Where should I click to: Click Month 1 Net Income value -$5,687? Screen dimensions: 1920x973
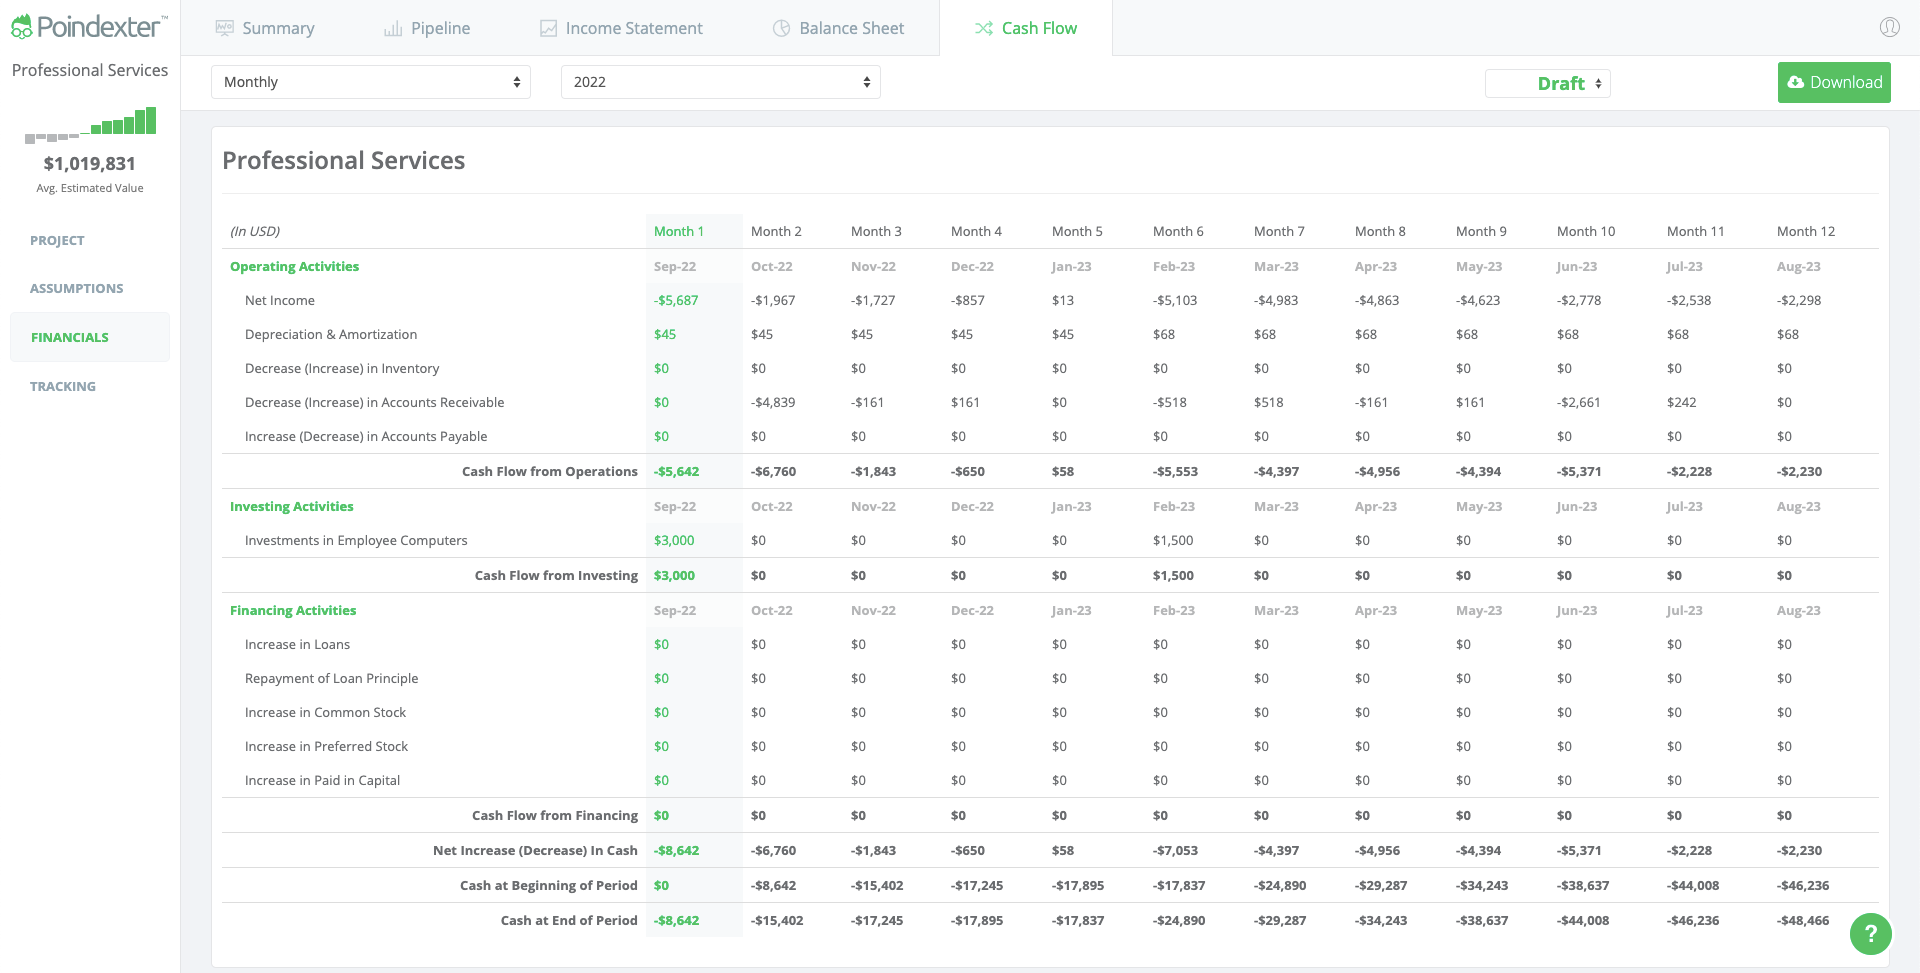pyautogui.click(x=676, y=300)
